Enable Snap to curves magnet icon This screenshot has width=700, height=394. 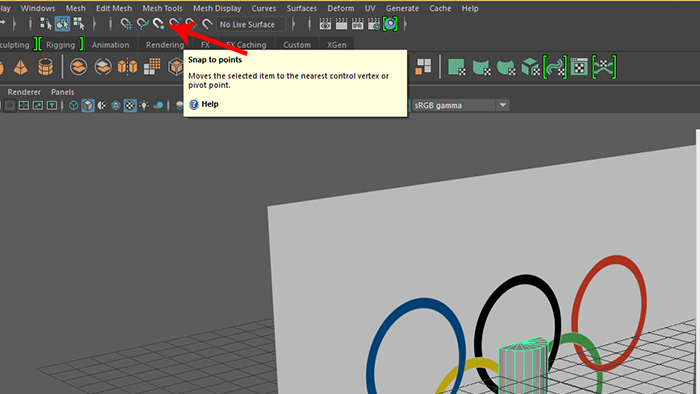click(142, 24)
